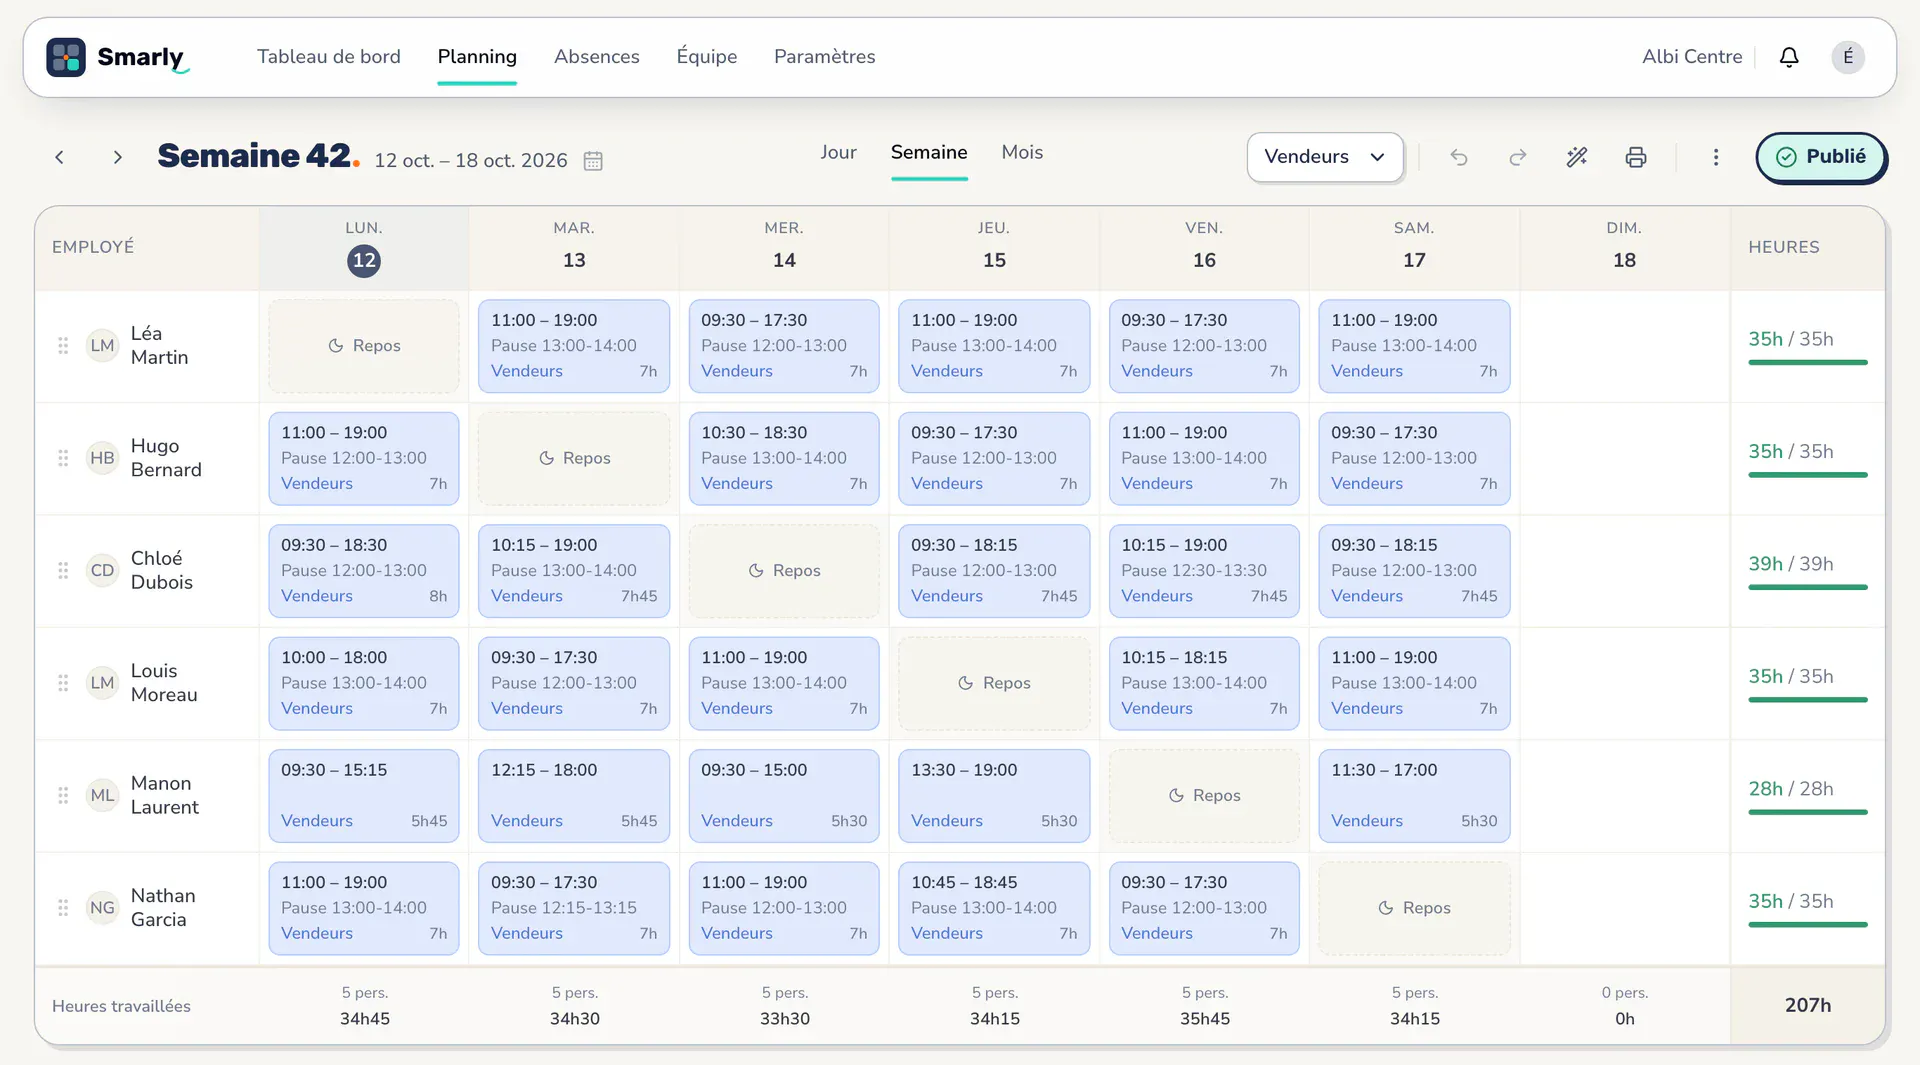Grab the drag handle beside Léa Martin
The image size is (1920, 1065).
click(x=63, y=346)
